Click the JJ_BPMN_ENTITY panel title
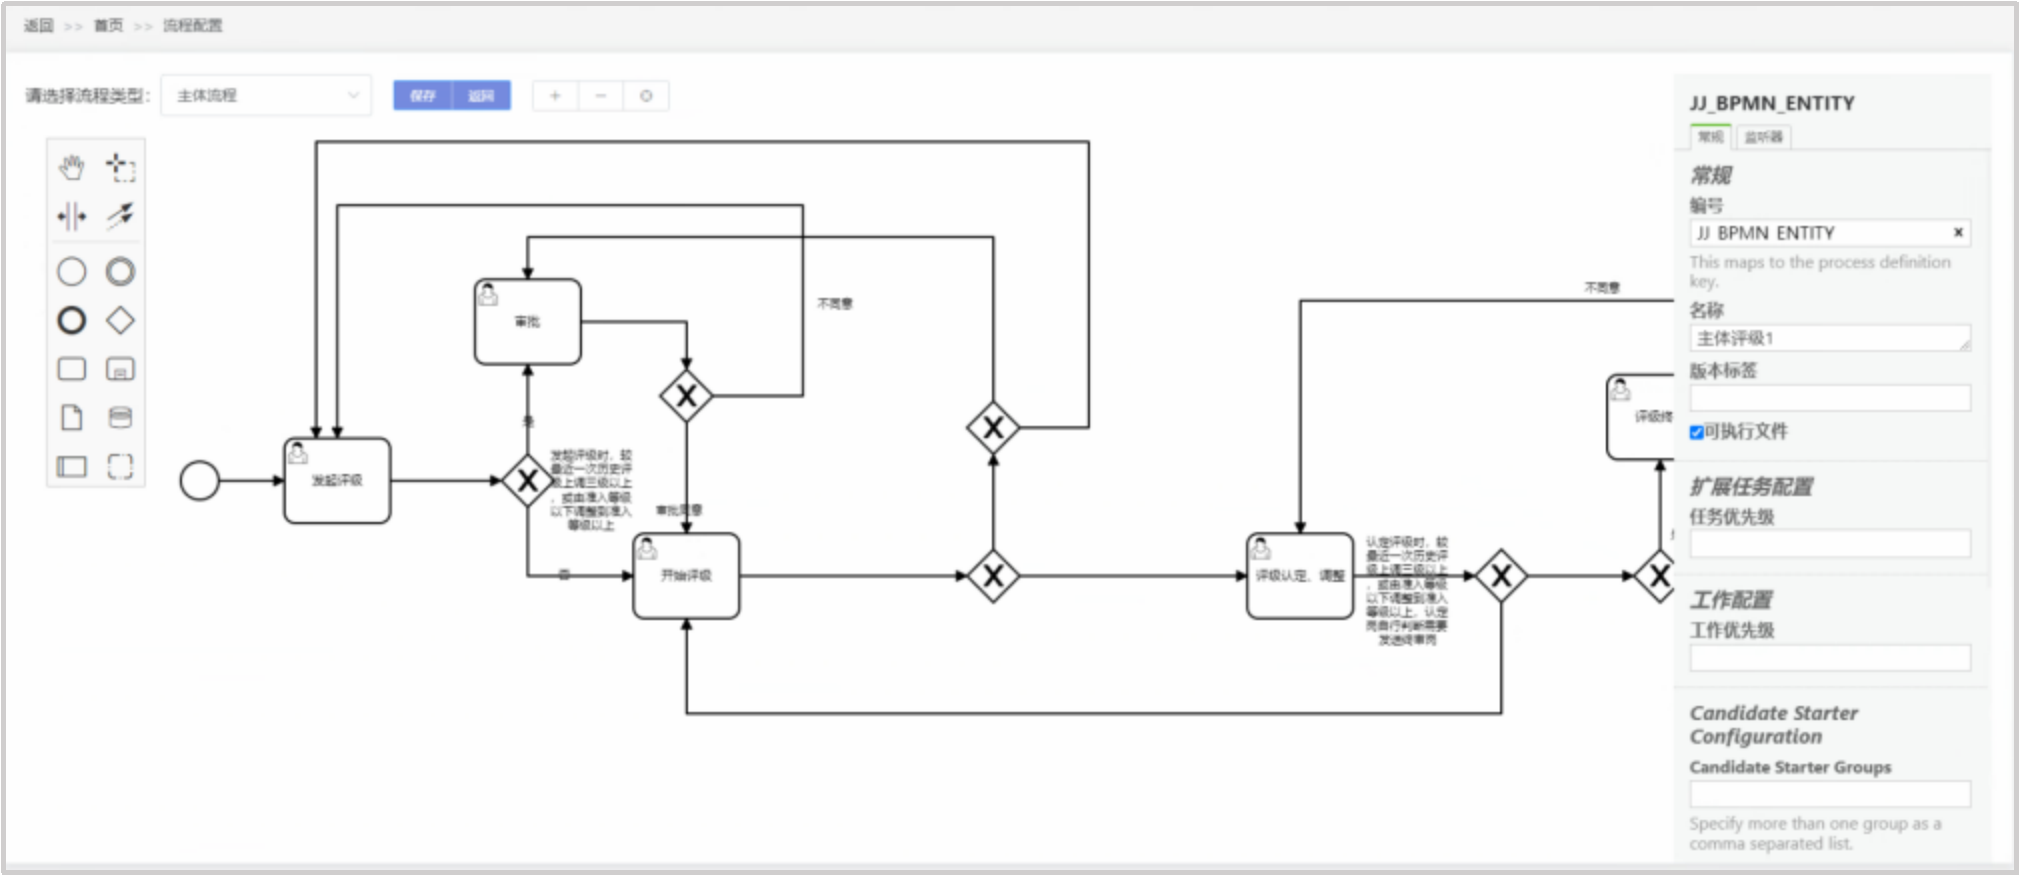The image size is (2022, 880). point(1772,104)
